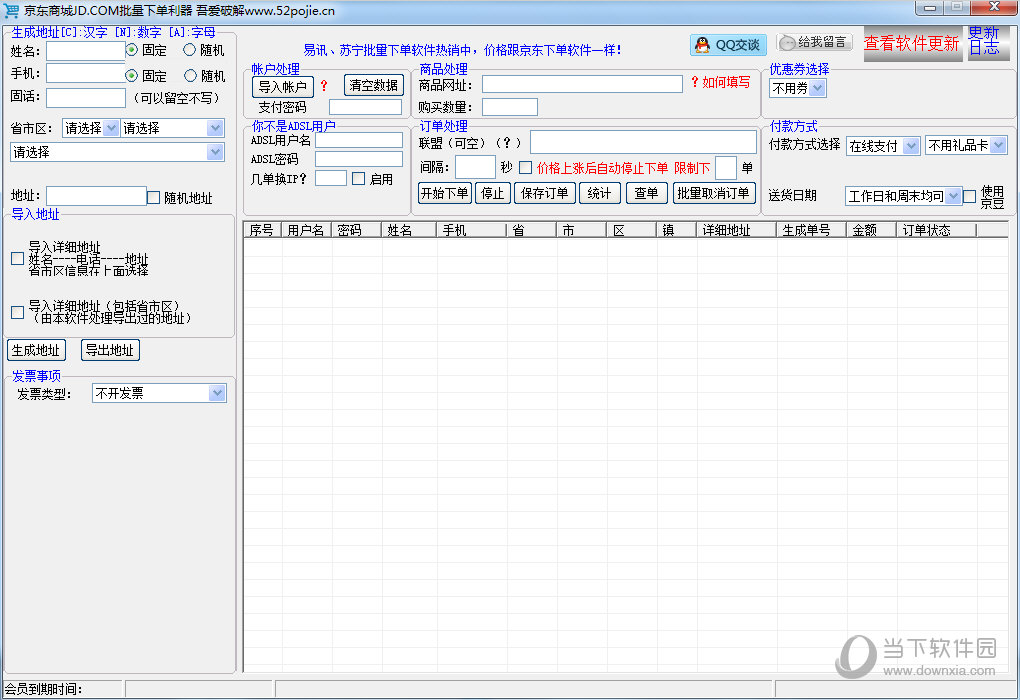Click the 统计 button

coord(599,193)
